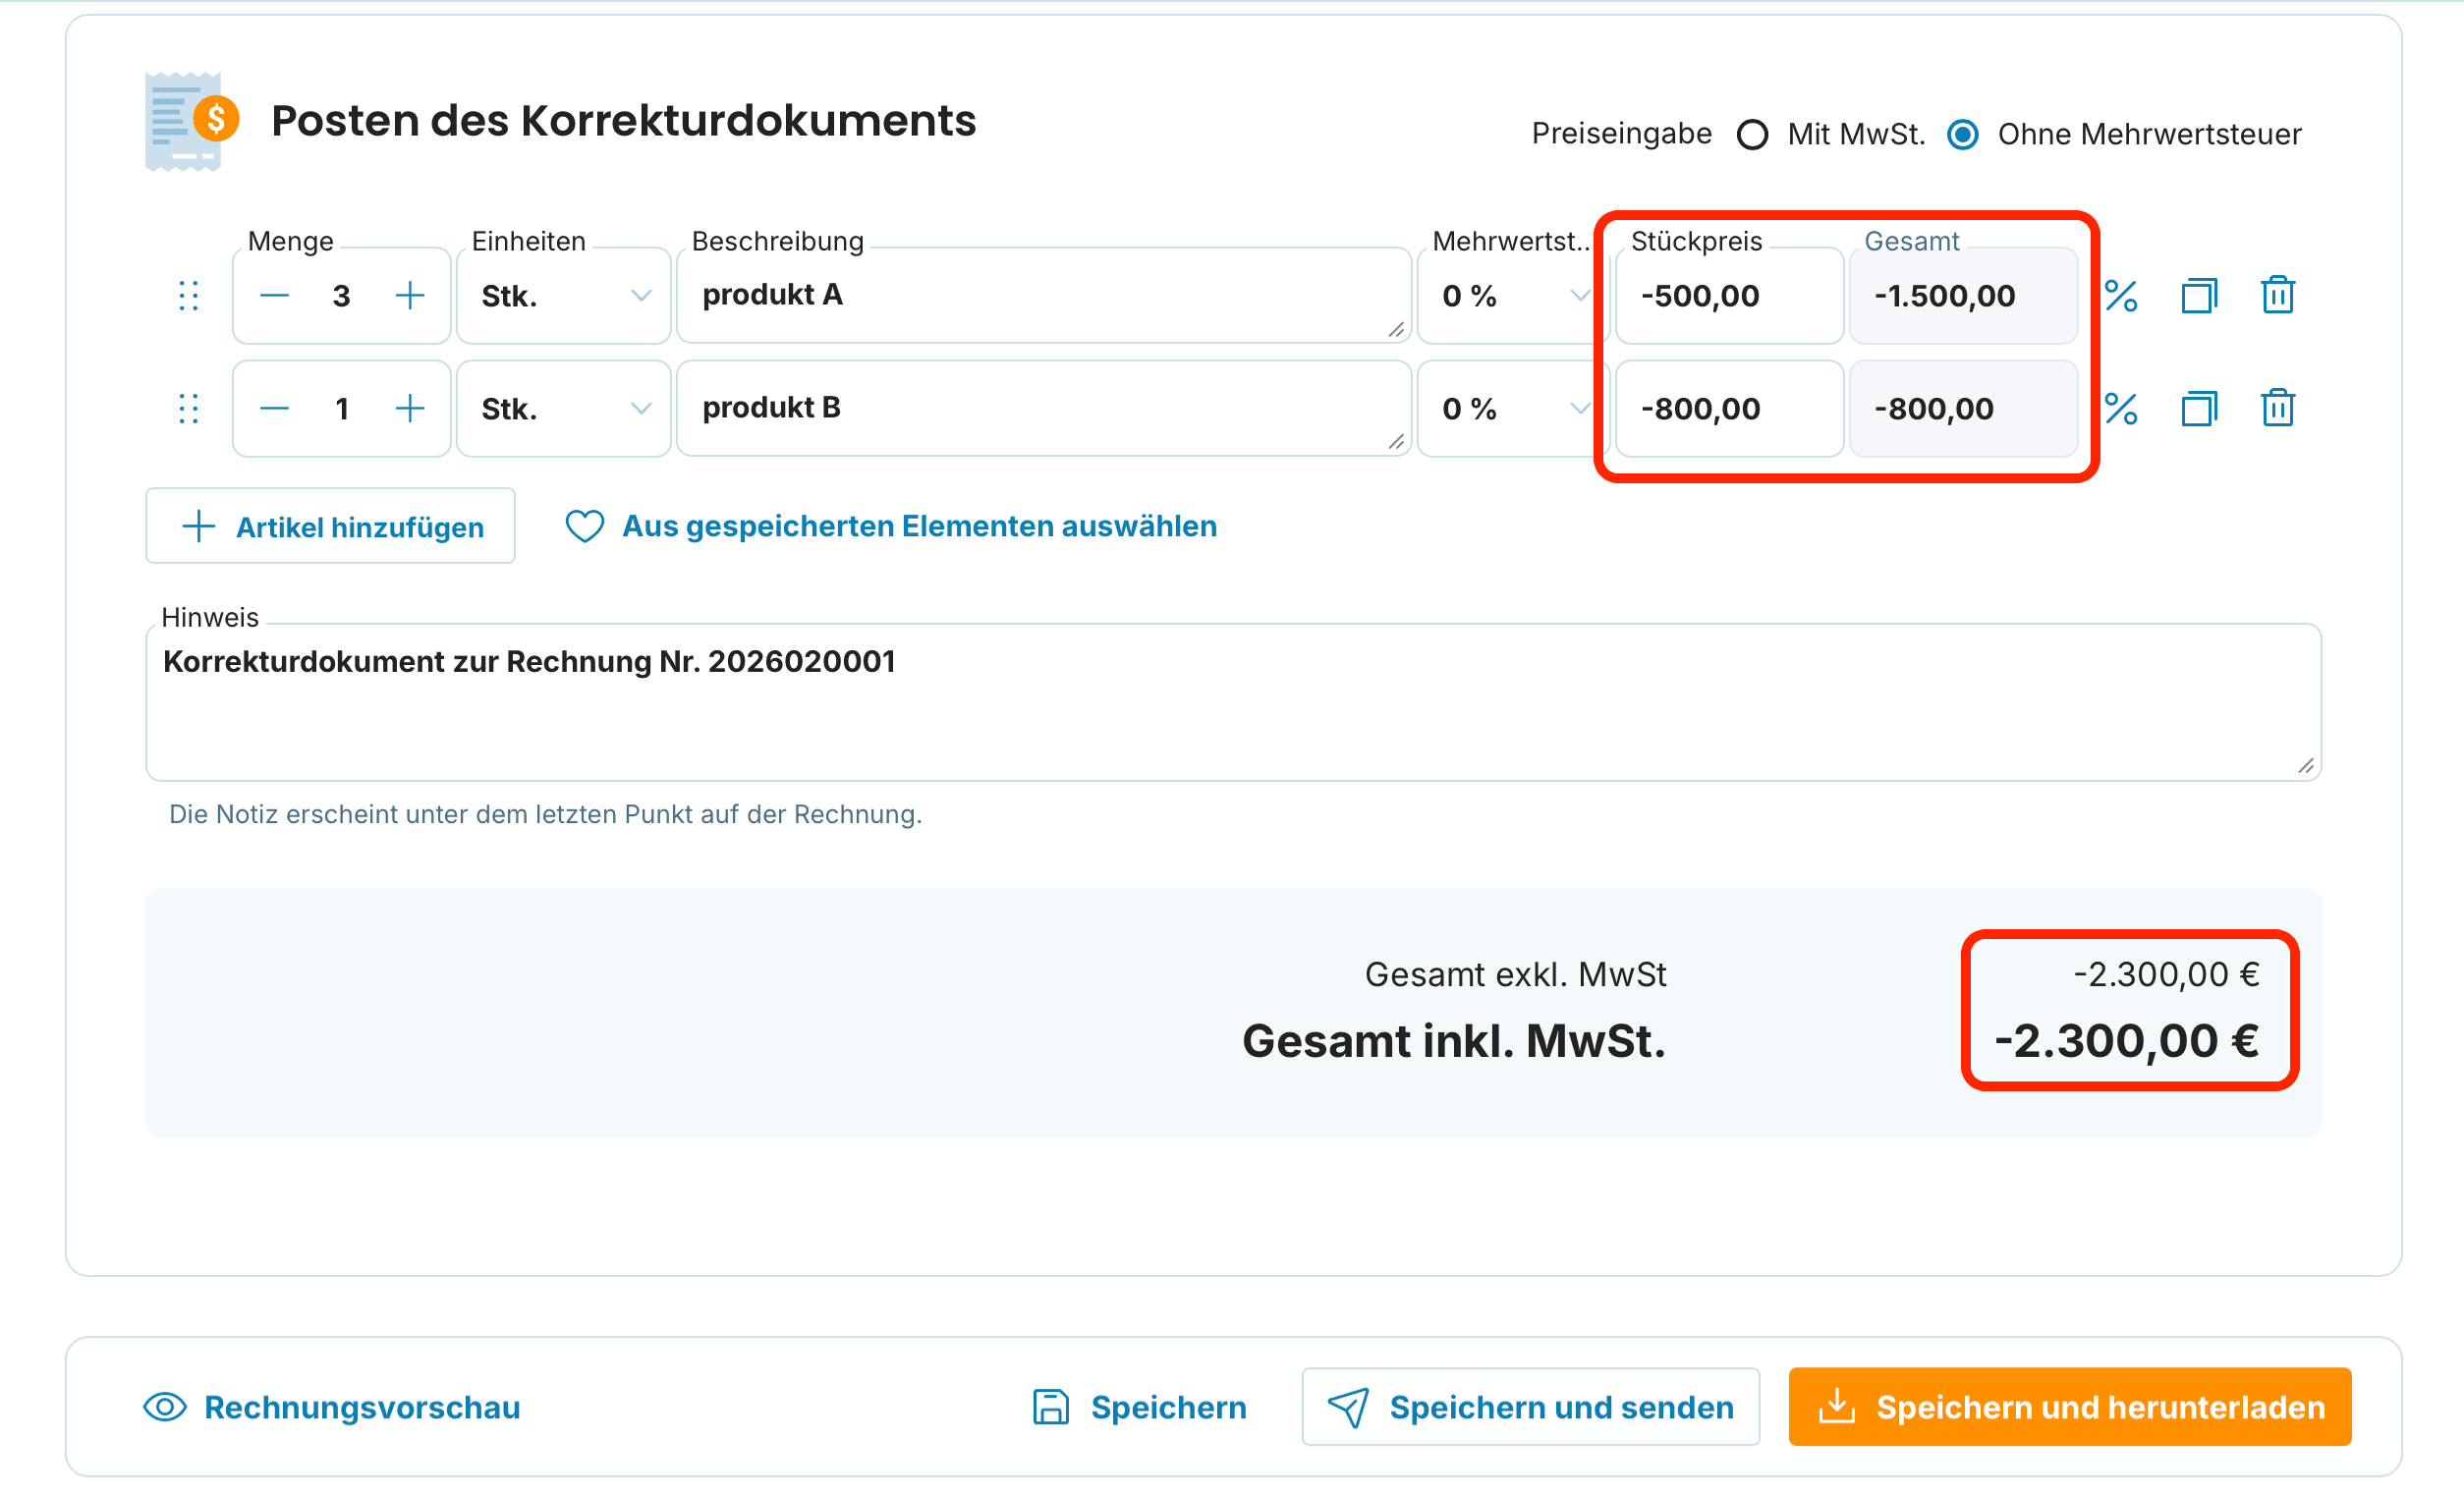Open units dropdown for produkt A

point(564,296)
